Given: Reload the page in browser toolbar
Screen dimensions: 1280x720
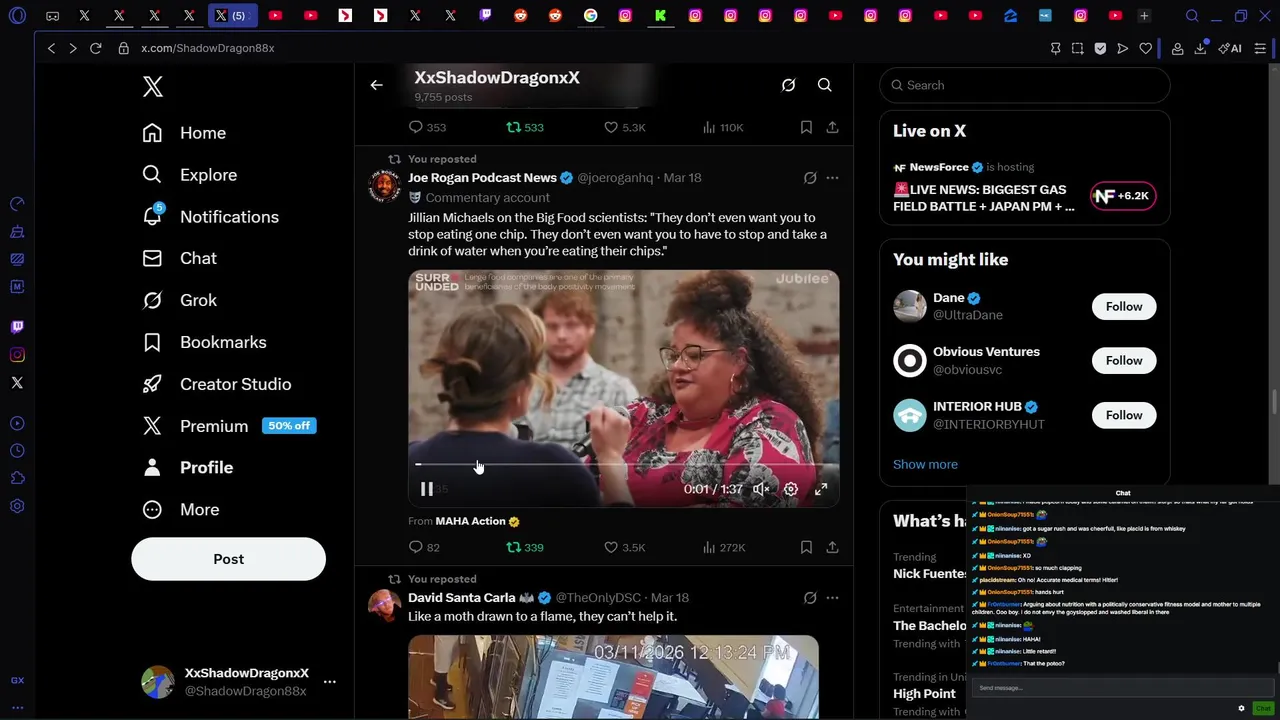Looking at the screenshot, I should click(x=95, y=48).
